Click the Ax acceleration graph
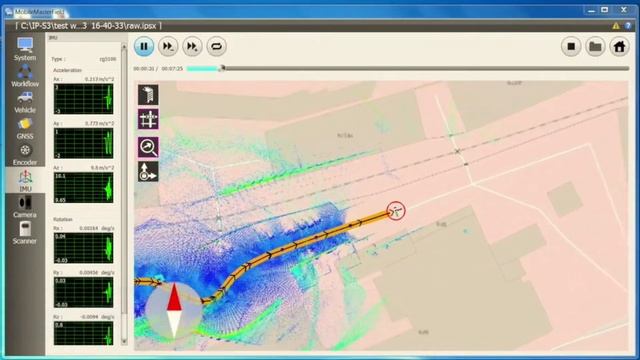The image size is (640, 360). tap(83, 99)
